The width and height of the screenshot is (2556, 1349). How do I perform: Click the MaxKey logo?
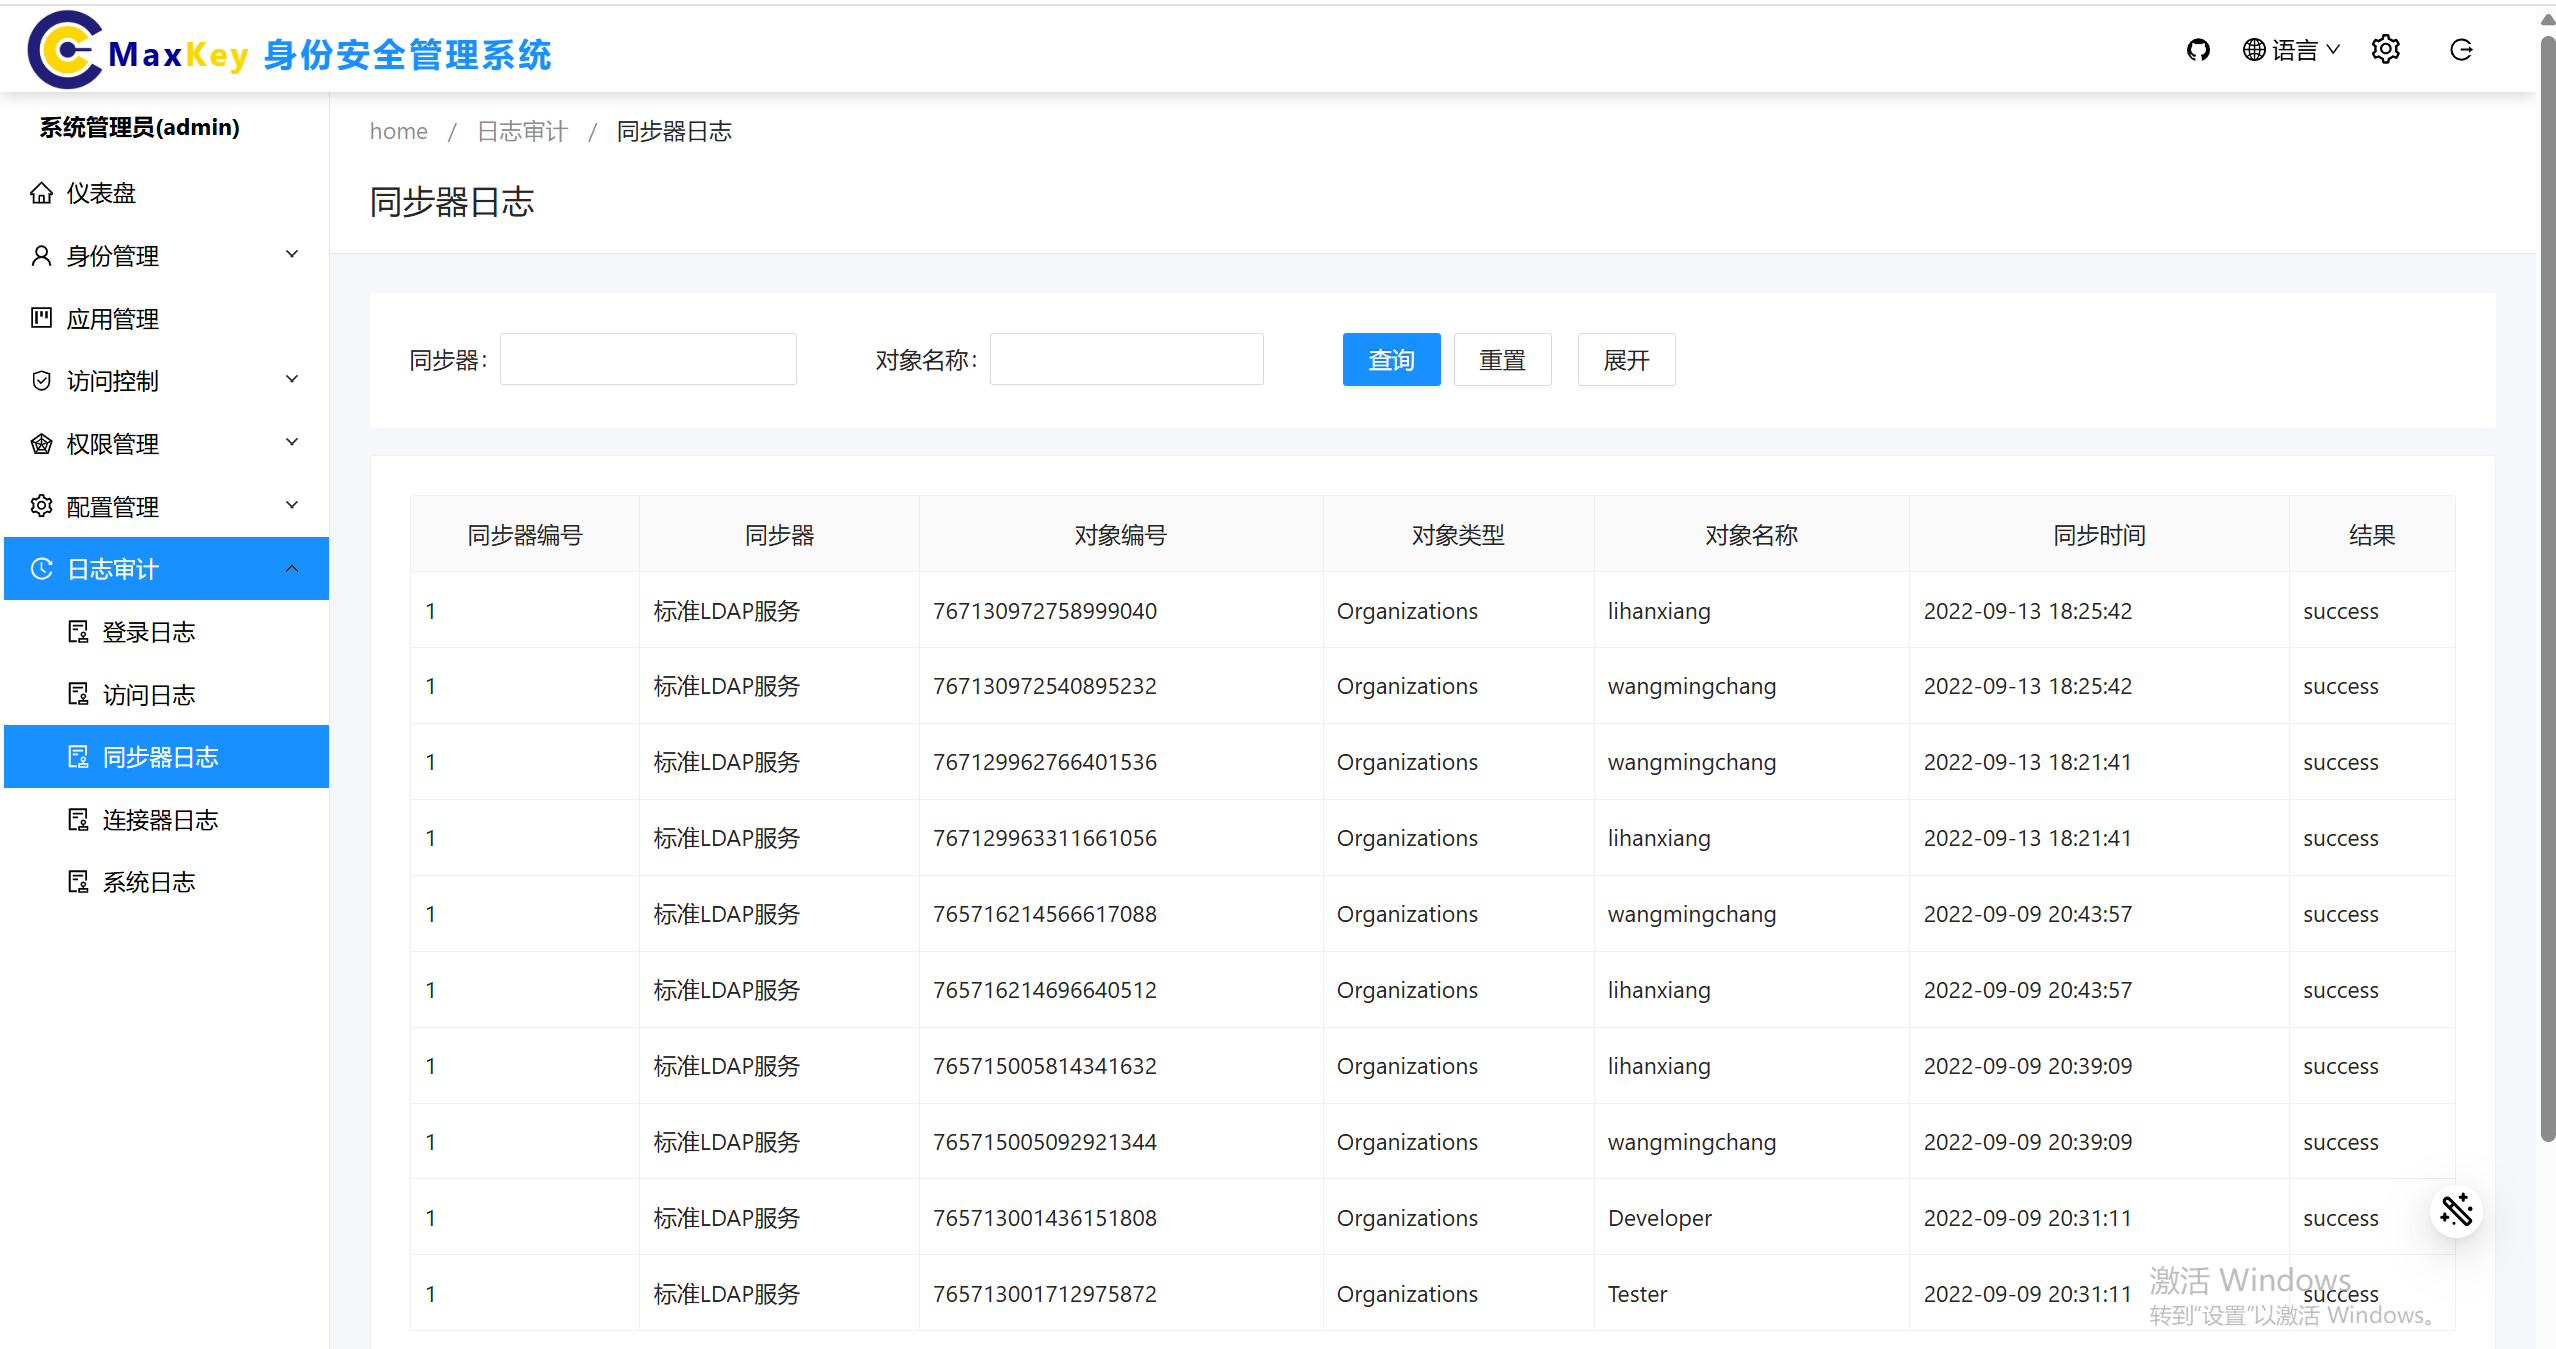66,50
